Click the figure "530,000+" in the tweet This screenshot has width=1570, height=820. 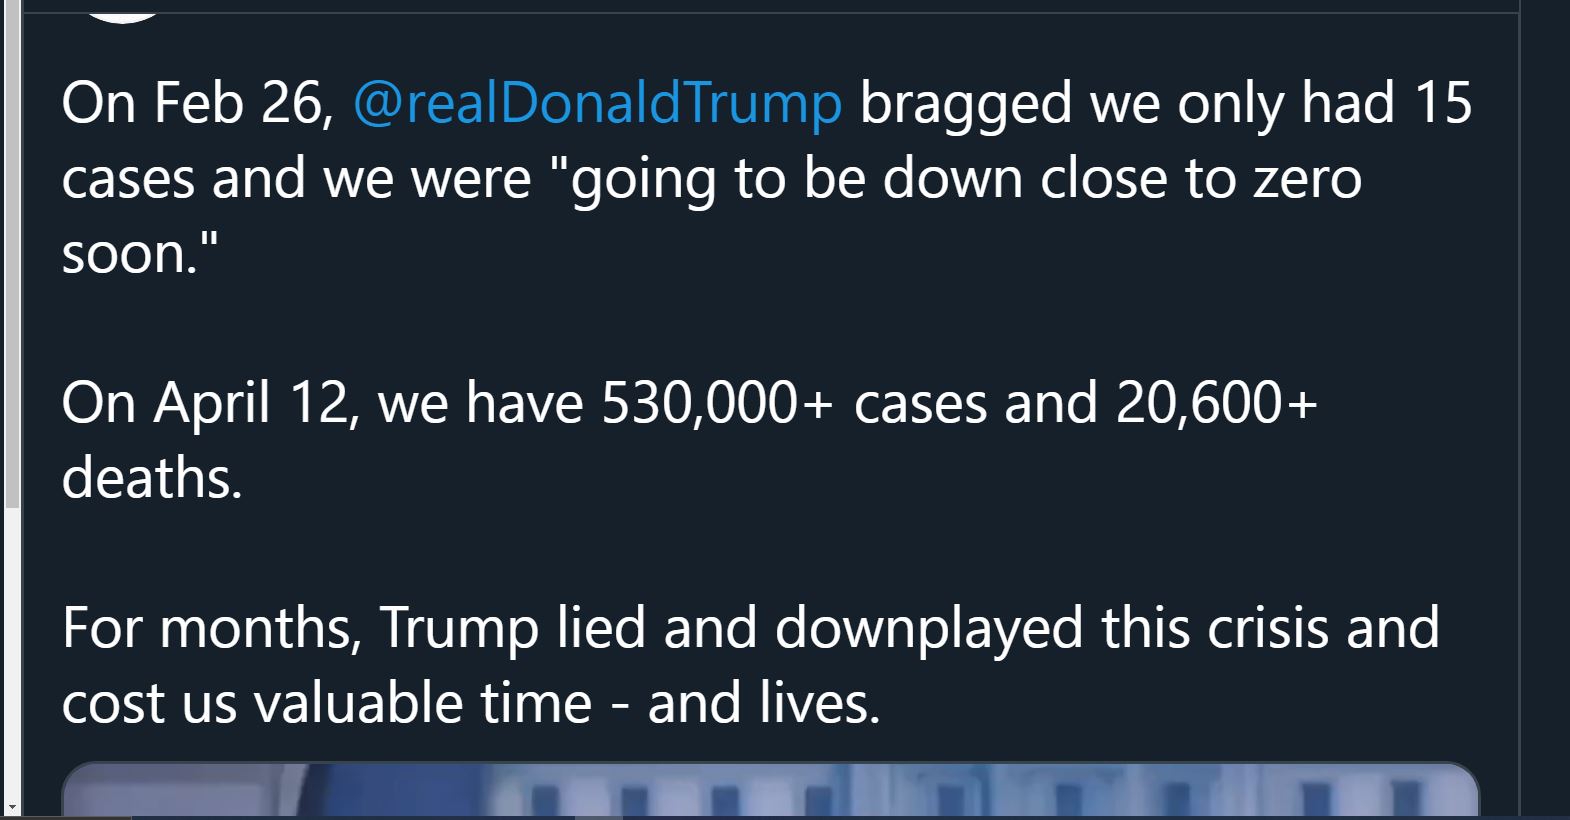[x=717, y=404]
